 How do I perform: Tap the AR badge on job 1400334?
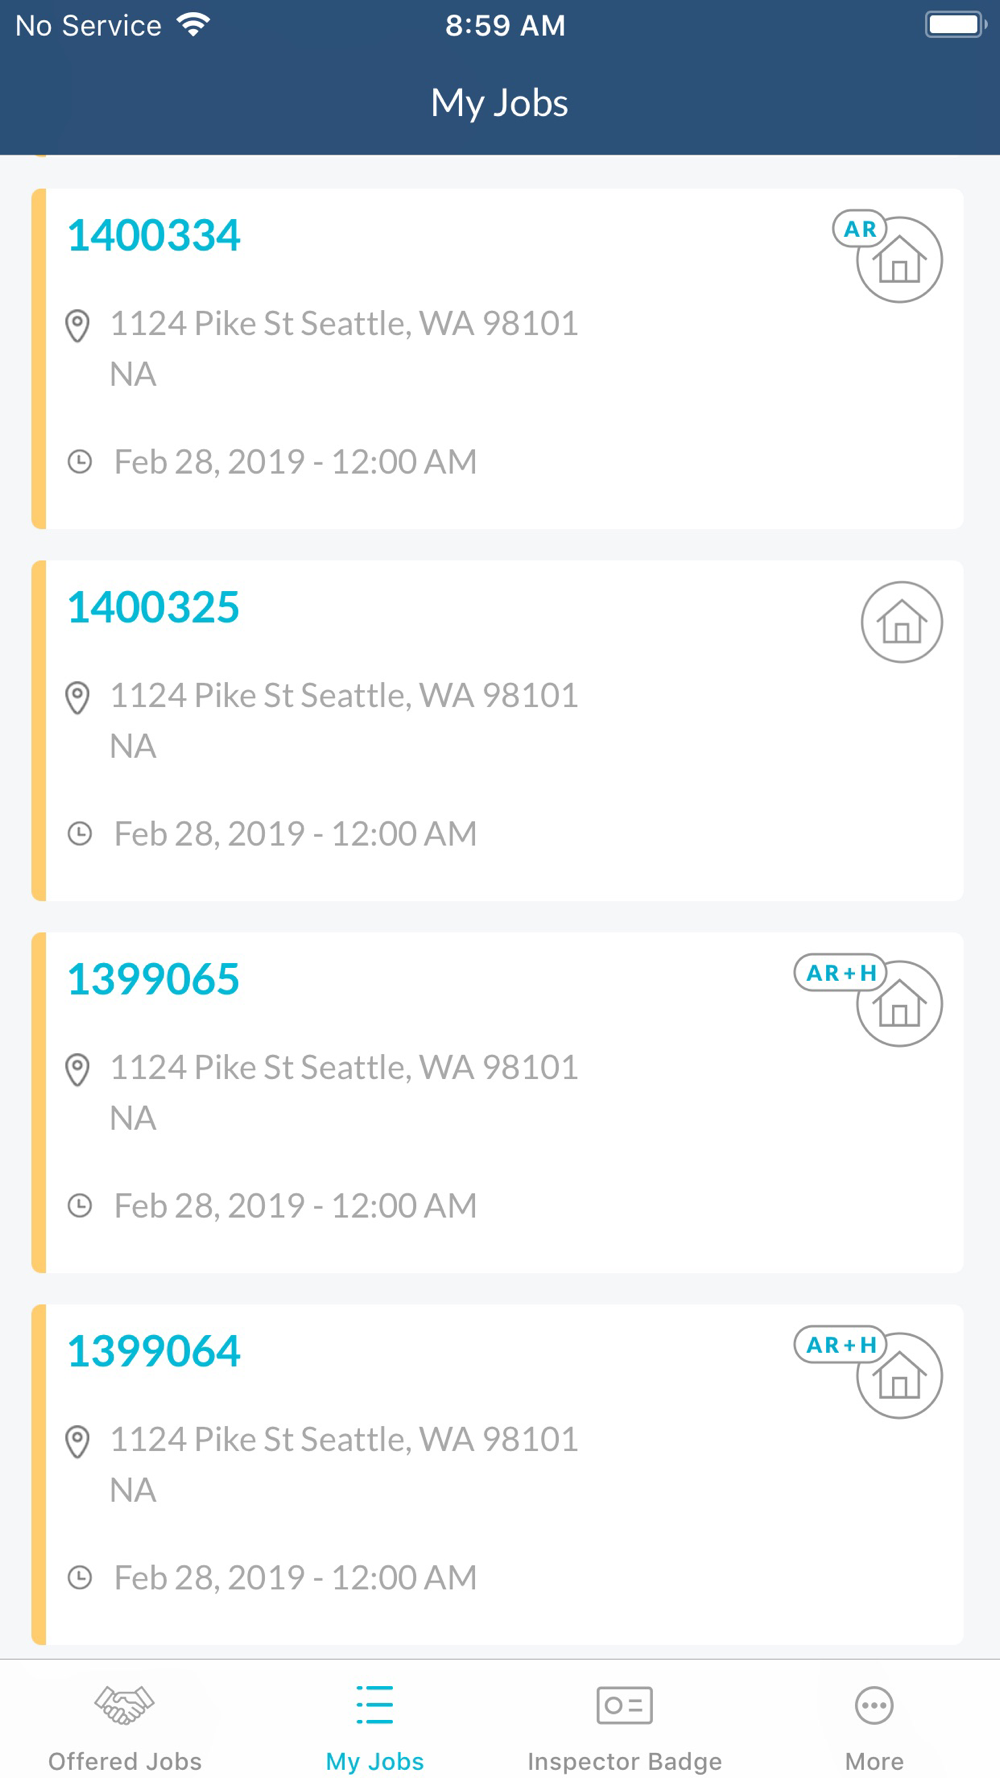coord(859,229)
